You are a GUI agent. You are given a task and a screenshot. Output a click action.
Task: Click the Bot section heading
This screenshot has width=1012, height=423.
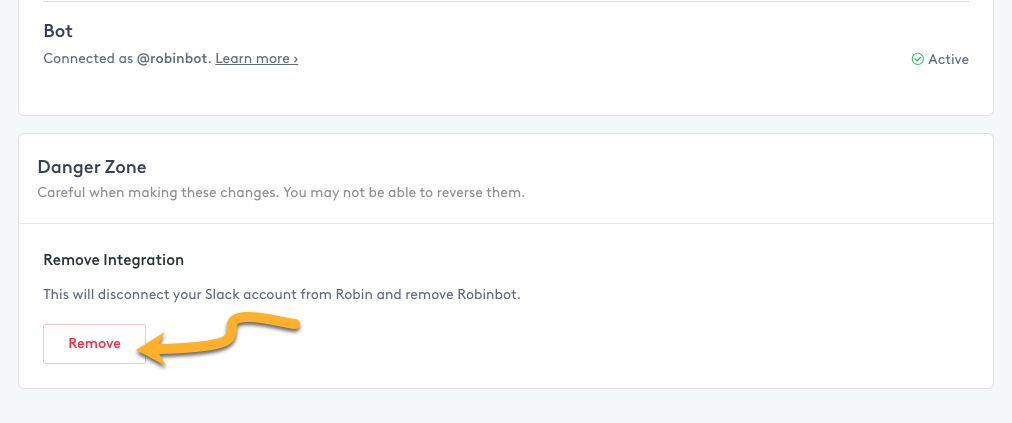[x=58, y=30]
